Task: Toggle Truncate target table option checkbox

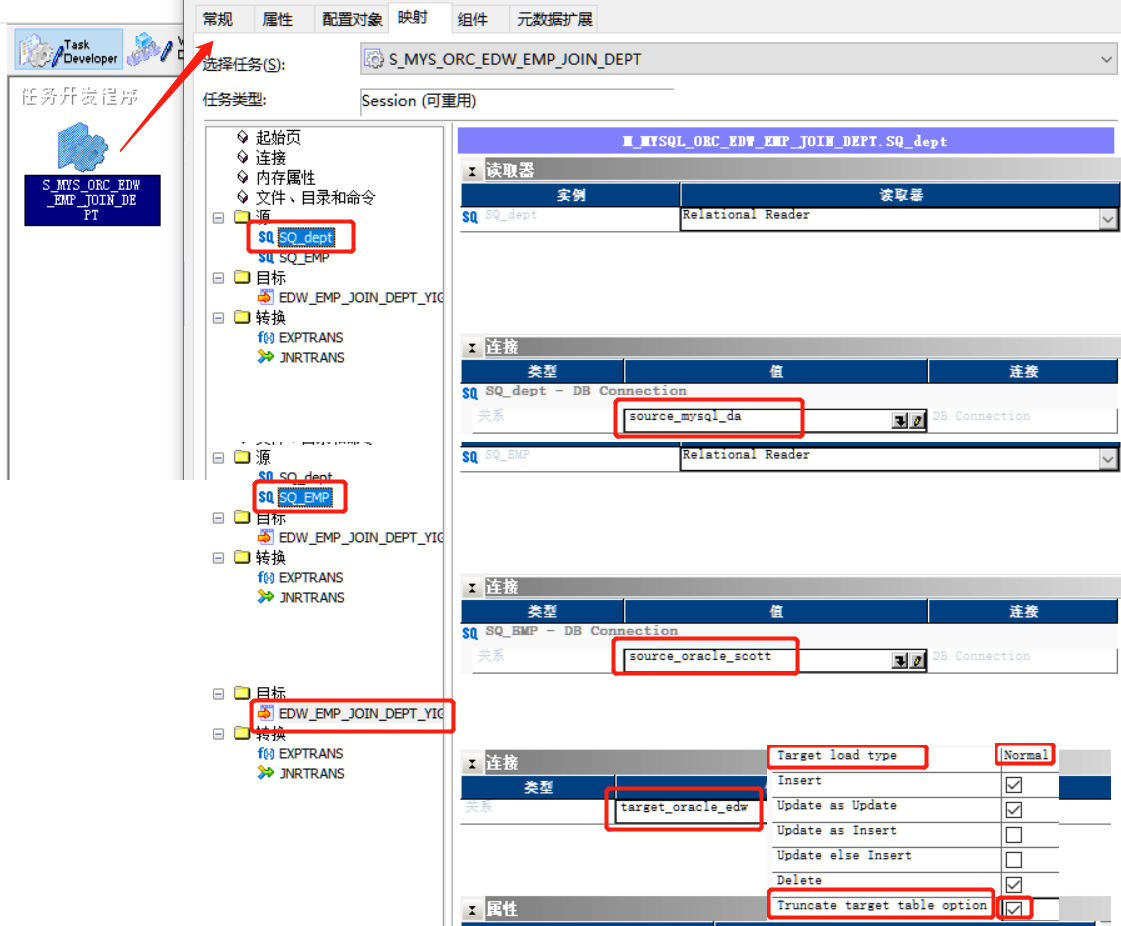Action: tap(1013, 909)
